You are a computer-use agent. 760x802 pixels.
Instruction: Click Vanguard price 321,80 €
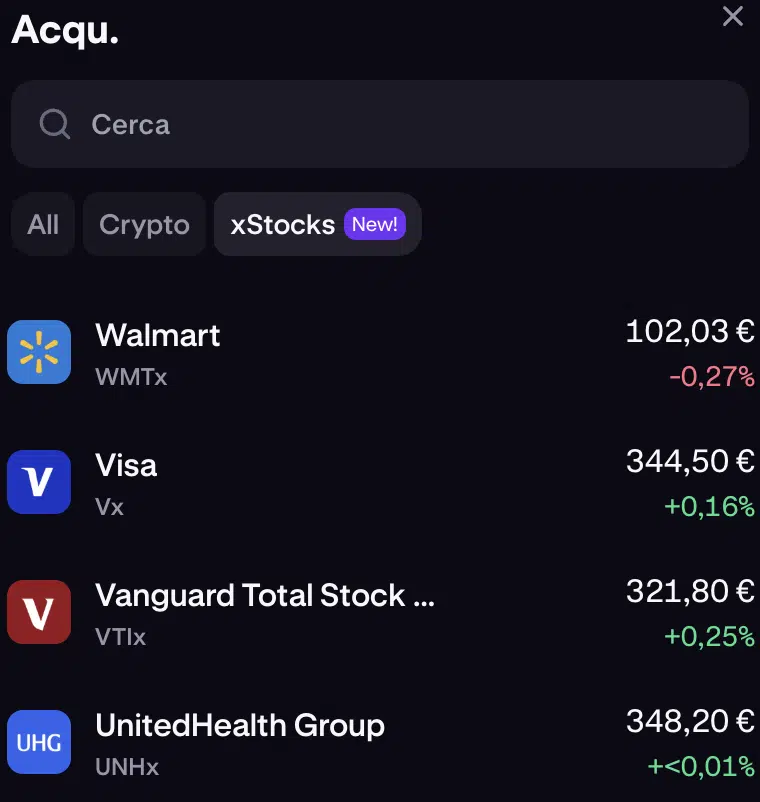coord(689,591)
